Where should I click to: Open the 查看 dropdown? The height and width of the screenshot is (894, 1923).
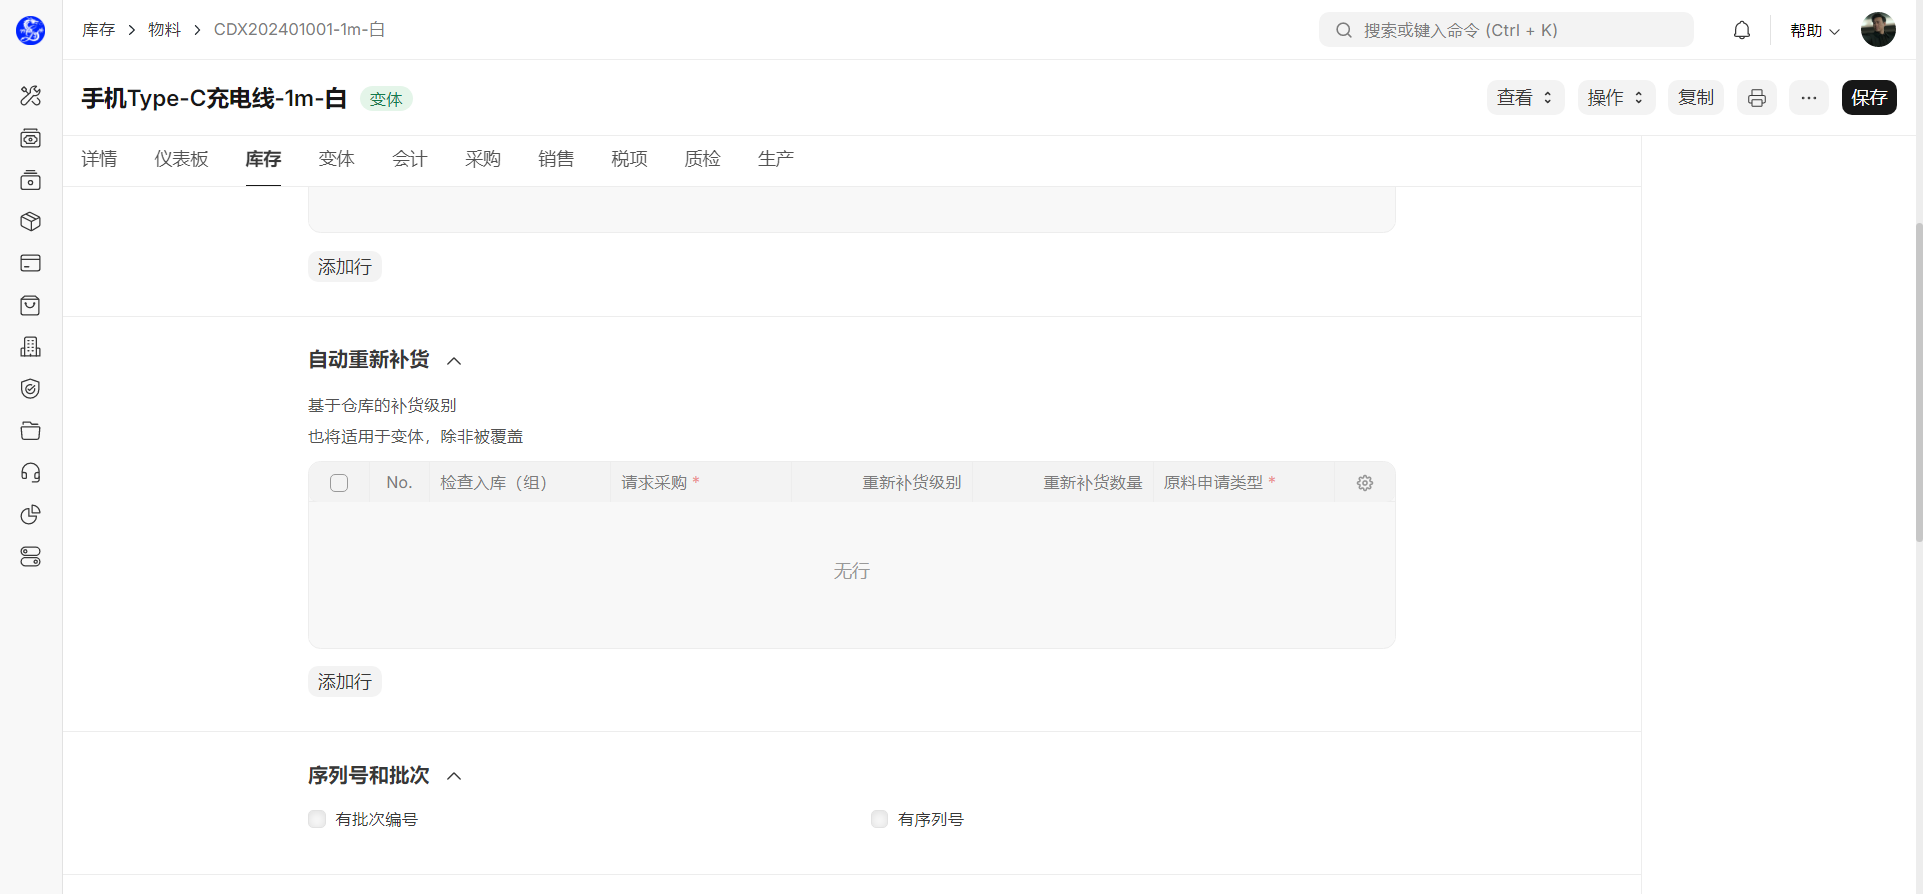click(1525, 97)
